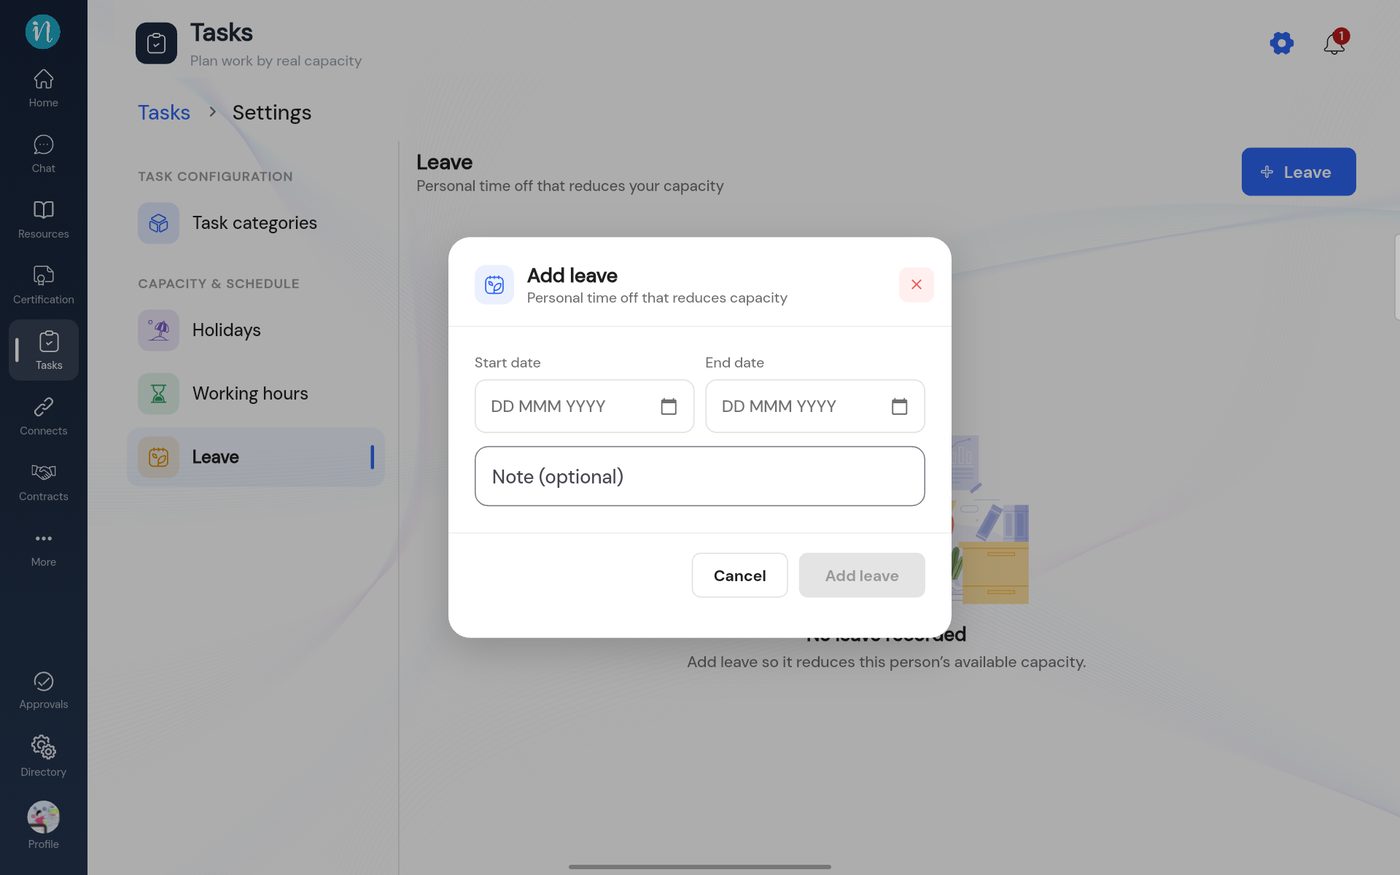
Task: Close the Add leave dialog
Action: click(x=916, y=285)
